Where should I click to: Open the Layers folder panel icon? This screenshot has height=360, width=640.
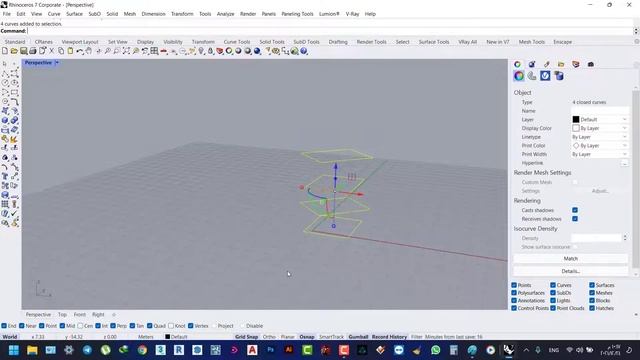(561, 64)
